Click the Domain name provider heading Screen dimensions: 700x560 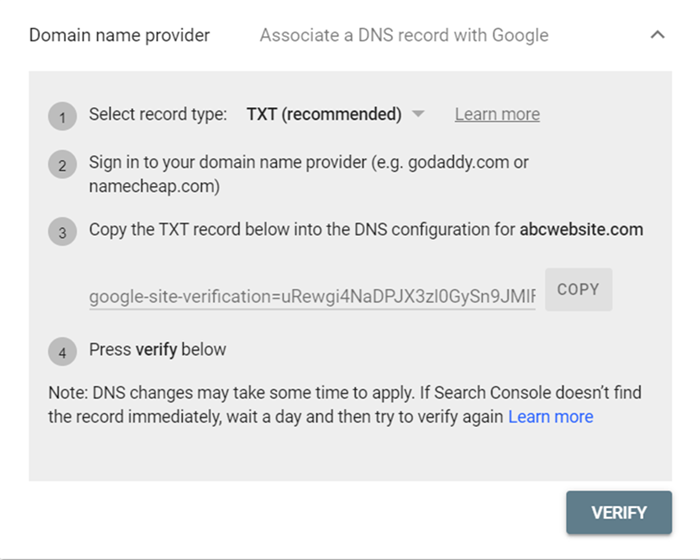pyautogui.click(x=119, y=35)
